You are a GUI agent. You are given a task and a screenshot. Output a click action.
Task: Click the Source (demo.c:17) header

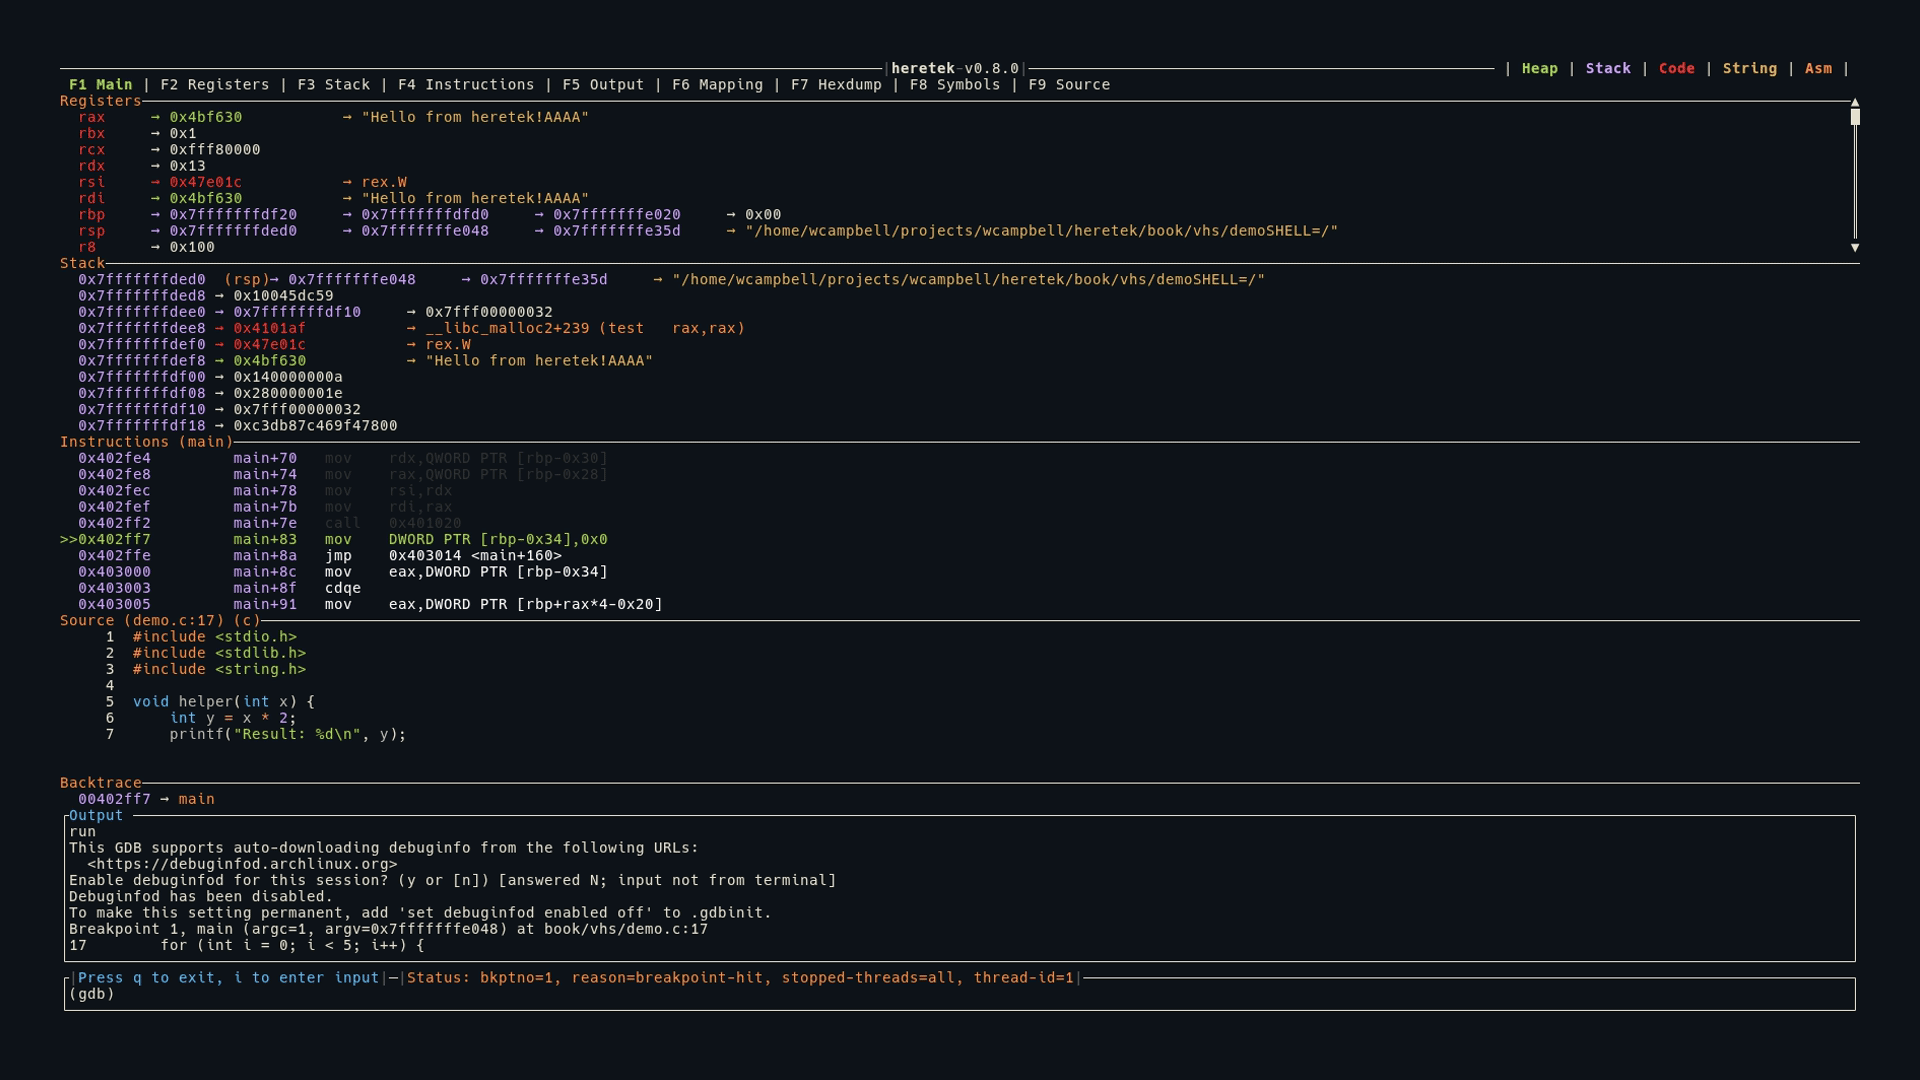click(x=160, y=621)
